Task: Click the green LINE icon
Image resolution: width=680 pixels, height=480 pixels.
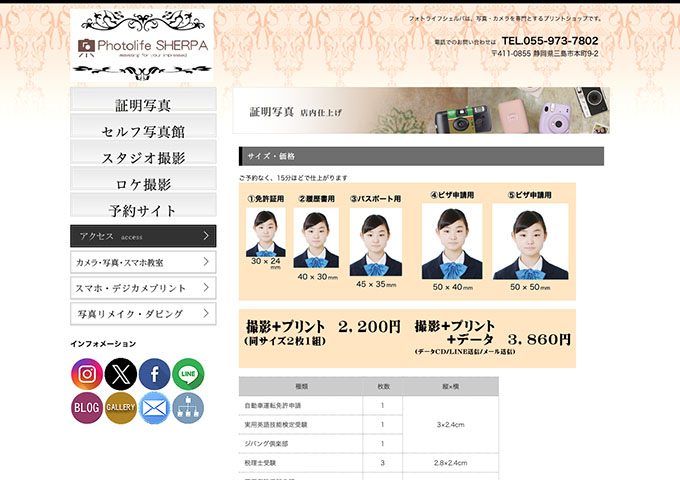Action: tap(188, 374)
